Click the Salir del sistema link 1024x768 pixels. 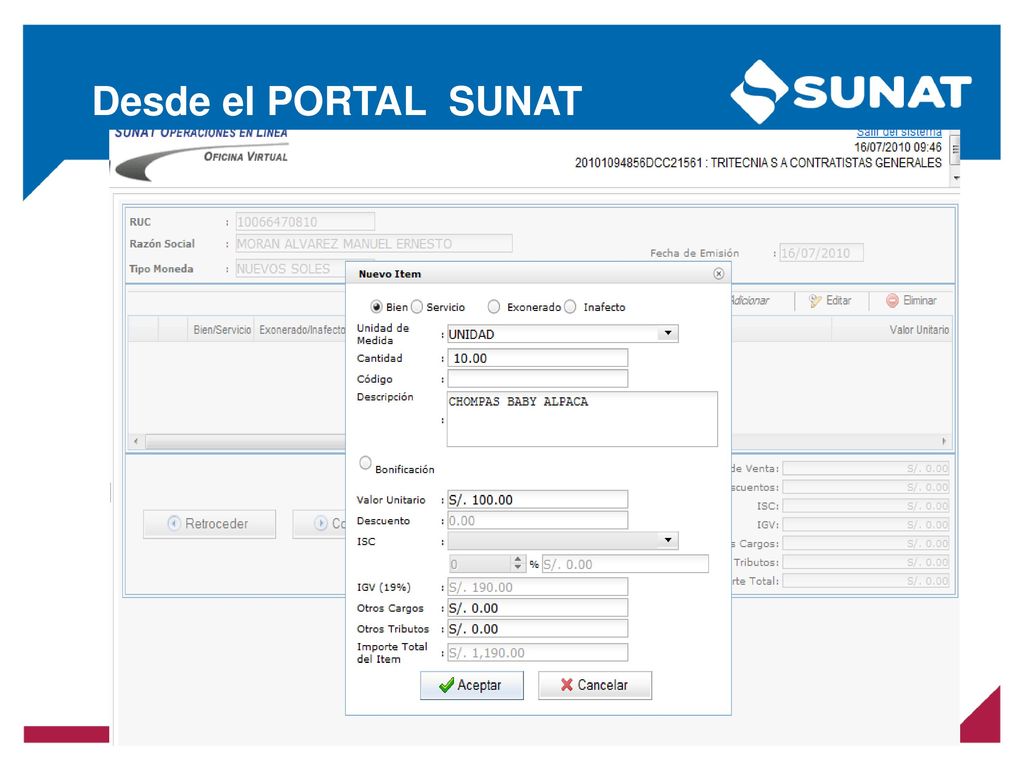[899, 133]
